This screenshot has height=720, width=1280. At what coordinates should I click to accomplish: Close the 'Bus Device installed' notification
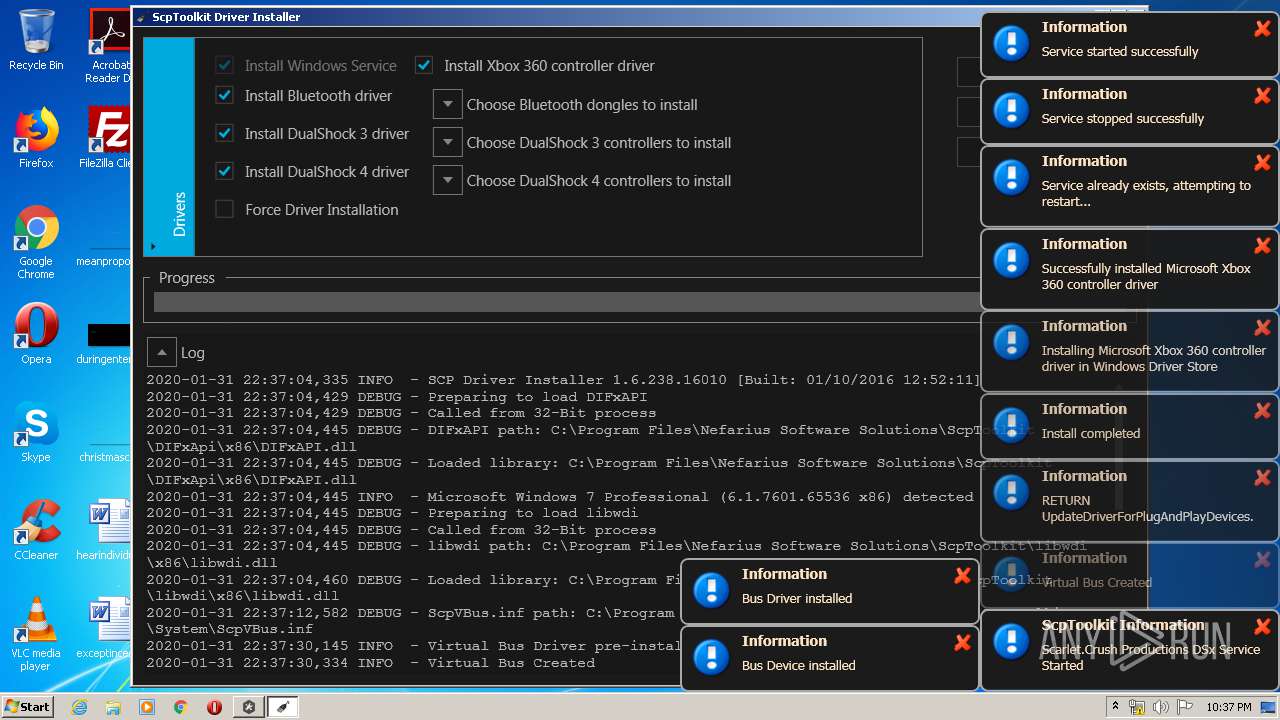point(962,643)
